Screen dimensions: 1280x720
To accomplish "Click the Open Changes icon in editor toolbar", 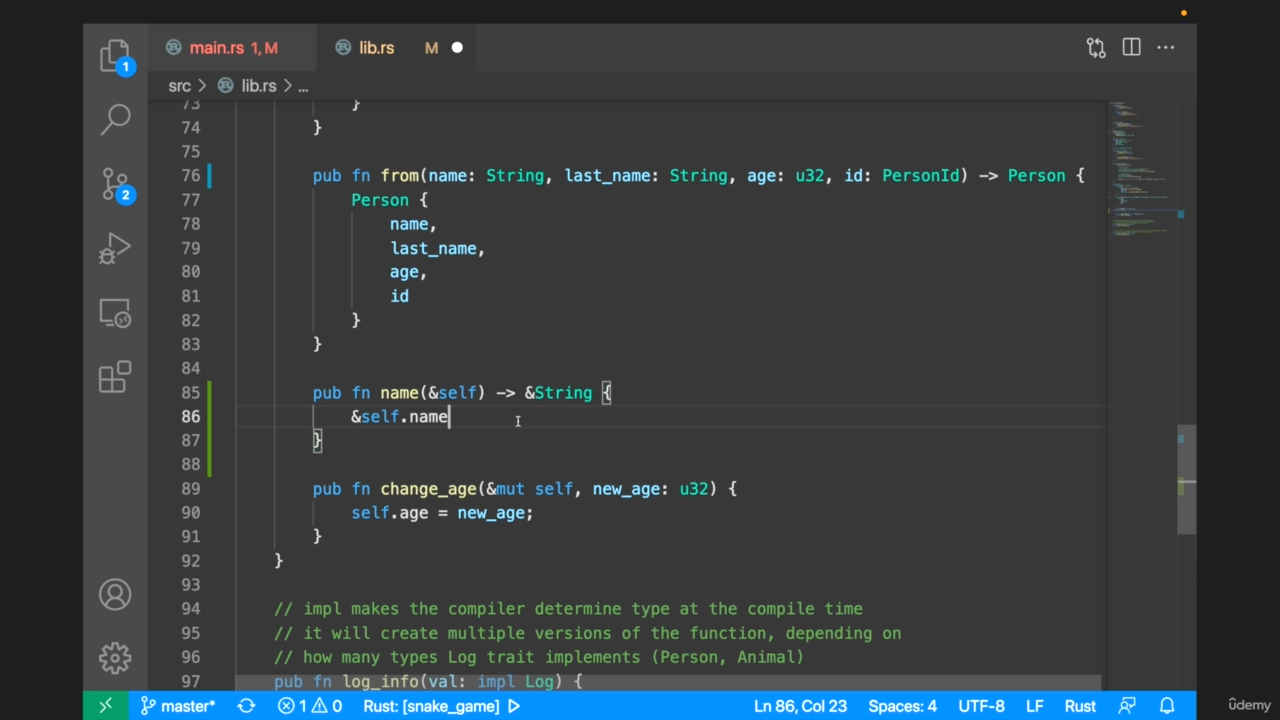I will point(1096,48).
